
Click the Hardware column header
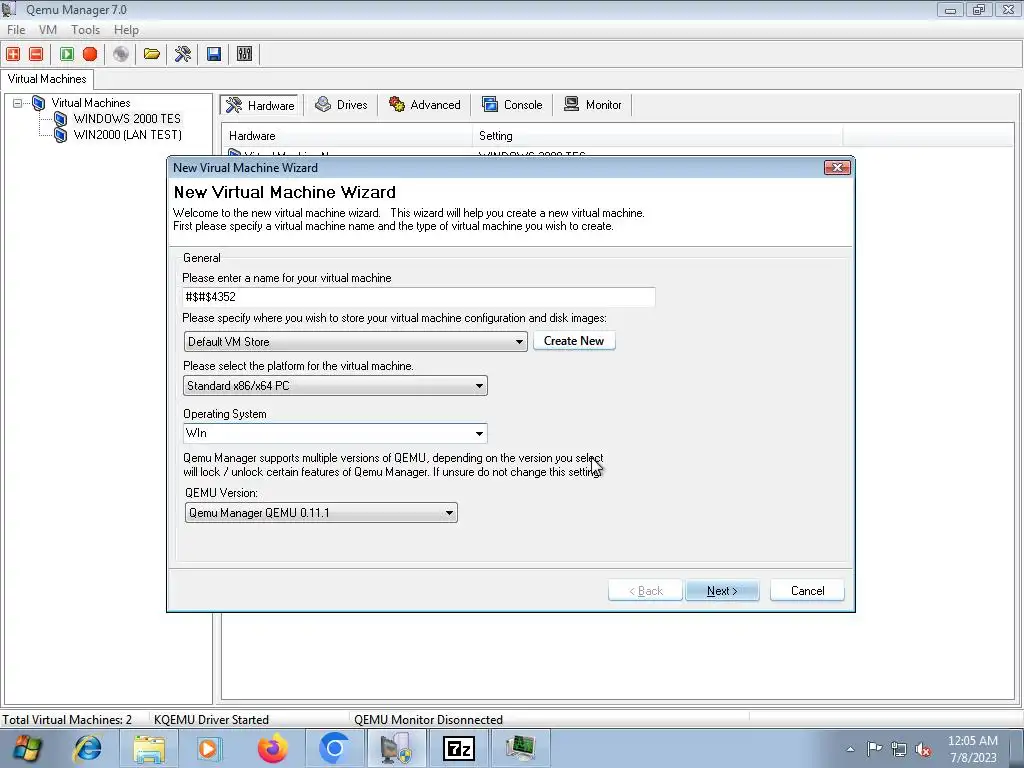(347, 136)
